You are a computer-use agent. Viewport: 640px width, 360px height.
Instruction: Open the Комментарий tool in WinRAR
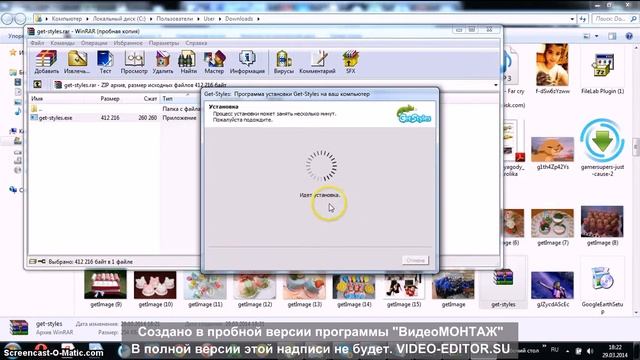tap(317, 62)
